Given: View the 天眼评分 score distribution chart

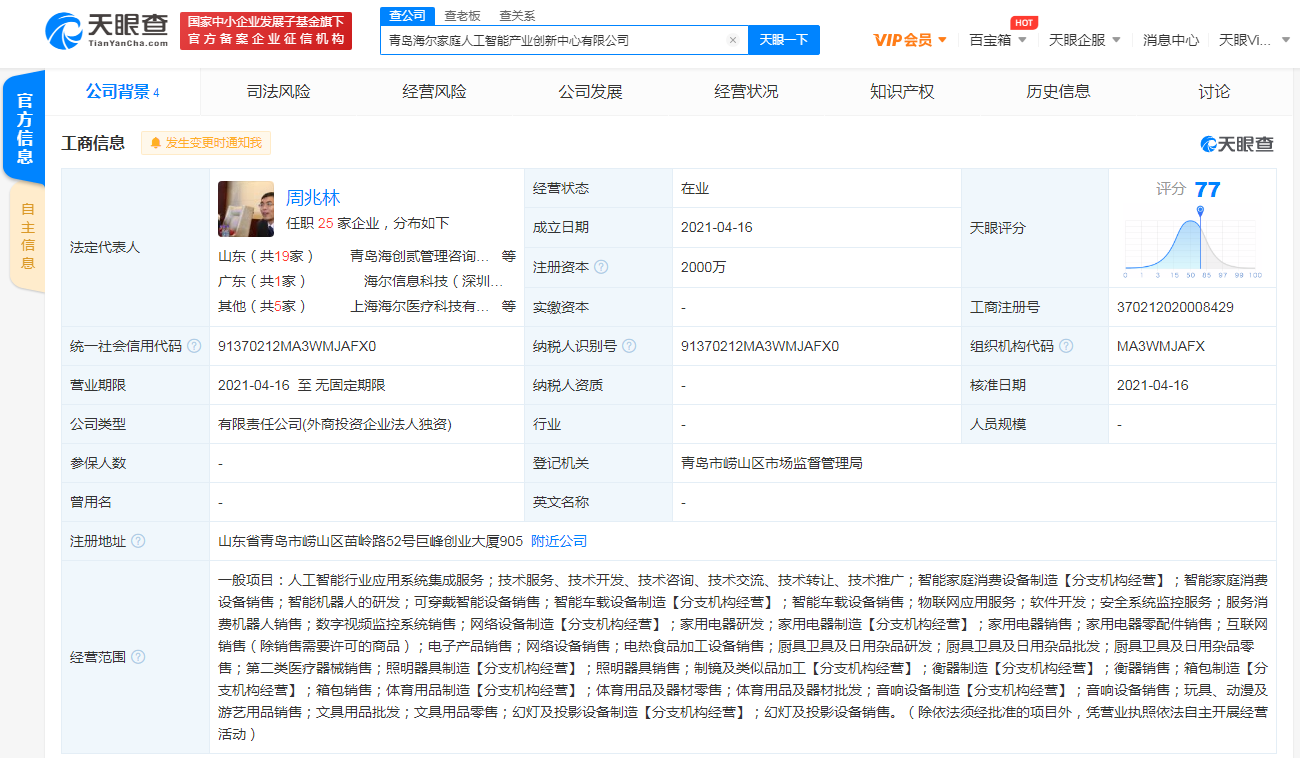Looking at the screenshot, I should click(1192, 242).
